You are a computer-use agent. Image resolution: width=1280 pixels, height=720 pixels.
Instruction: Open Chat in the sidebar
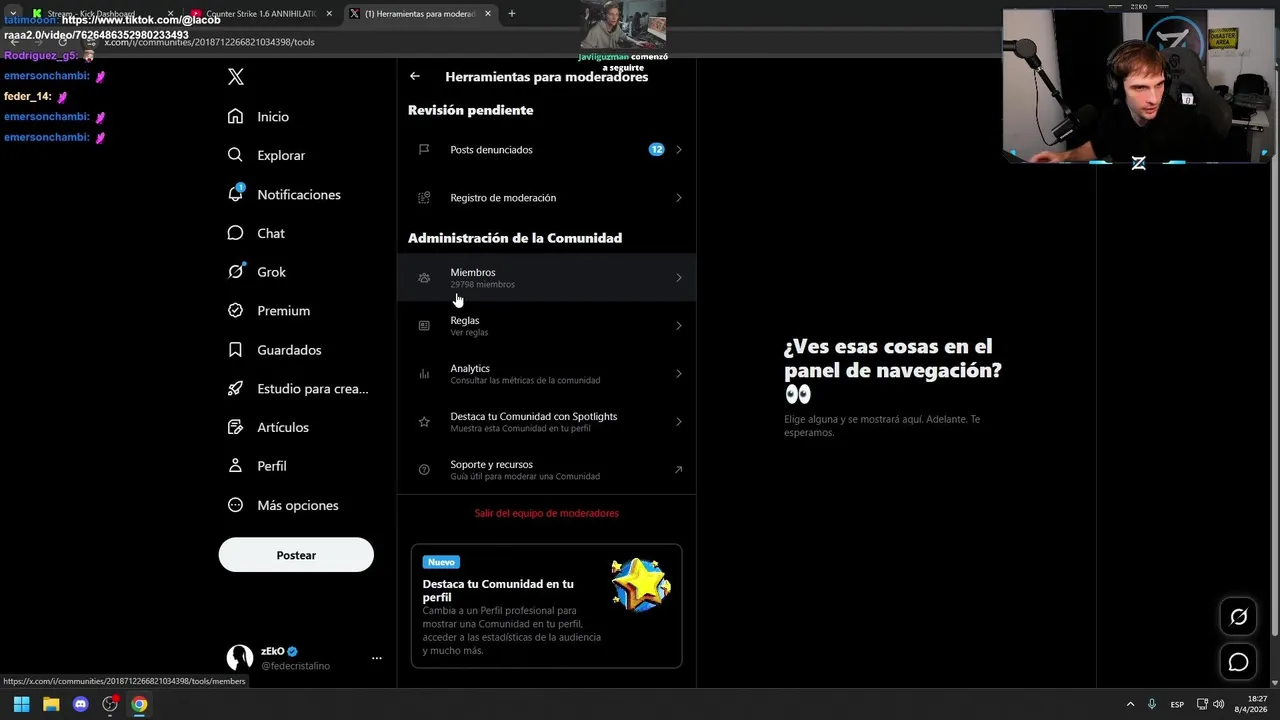(x=256, y=233)
